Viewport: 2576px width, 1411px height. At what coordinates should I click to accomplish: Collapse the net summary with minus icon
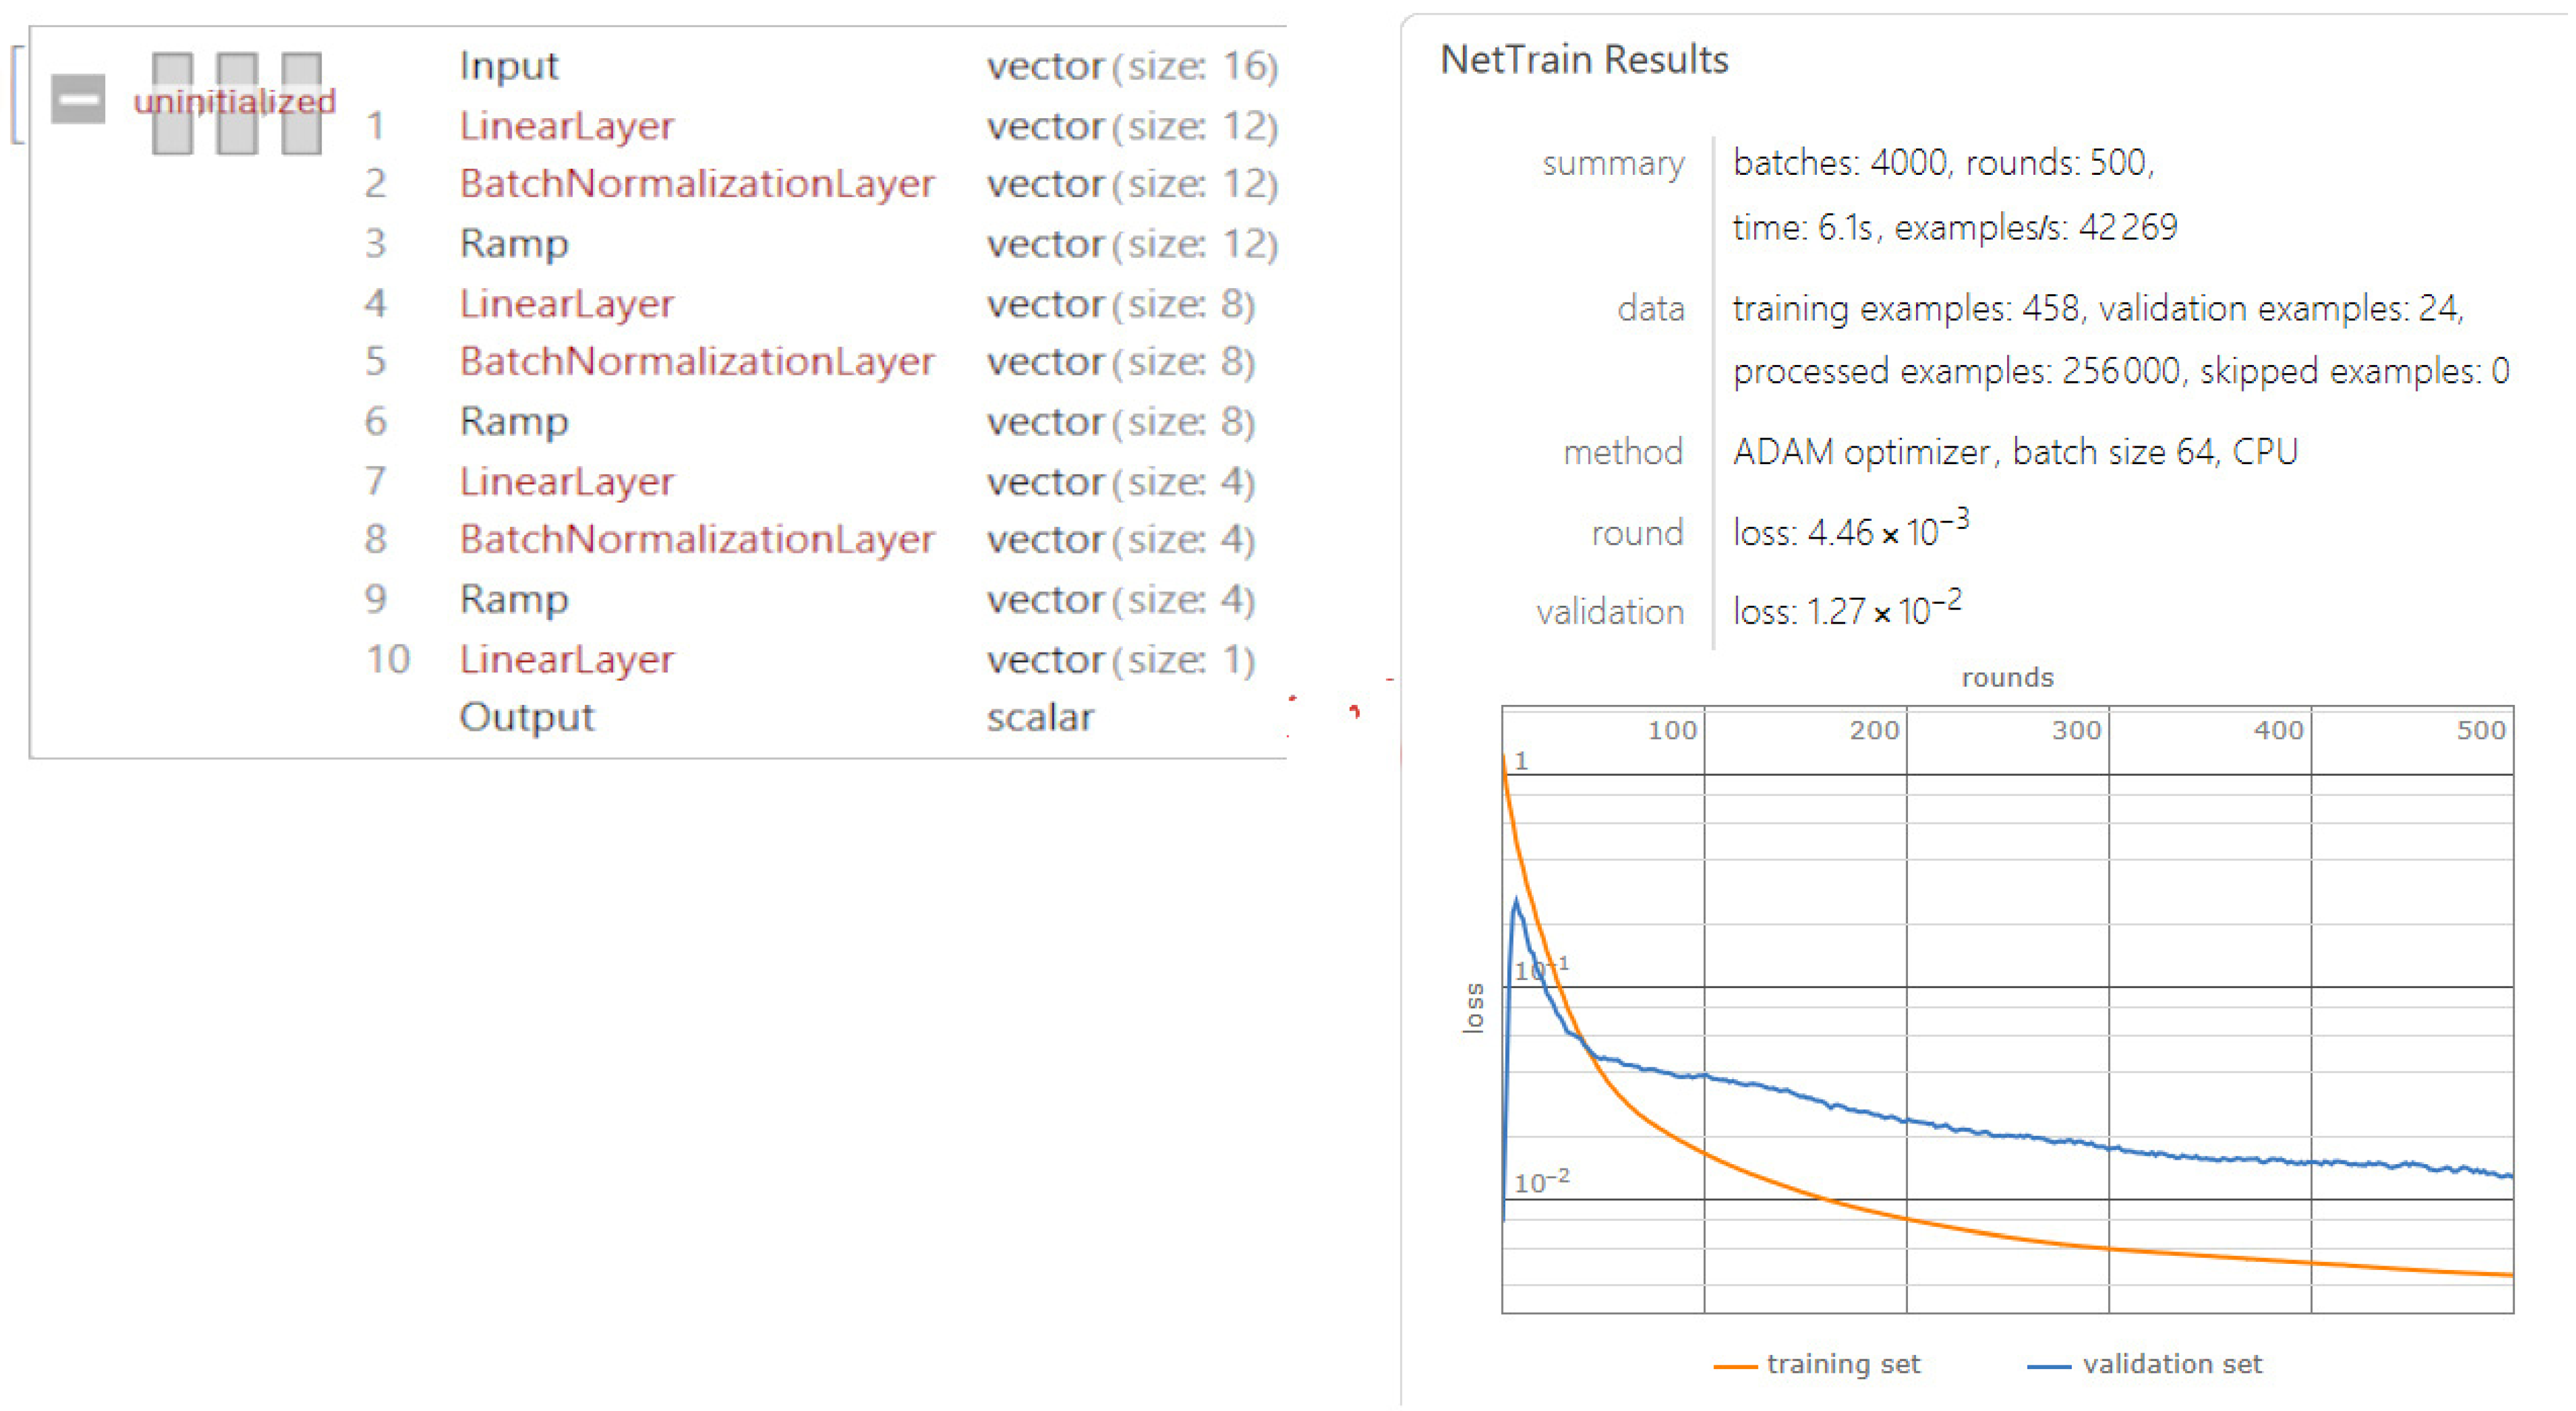pos(77,99)
